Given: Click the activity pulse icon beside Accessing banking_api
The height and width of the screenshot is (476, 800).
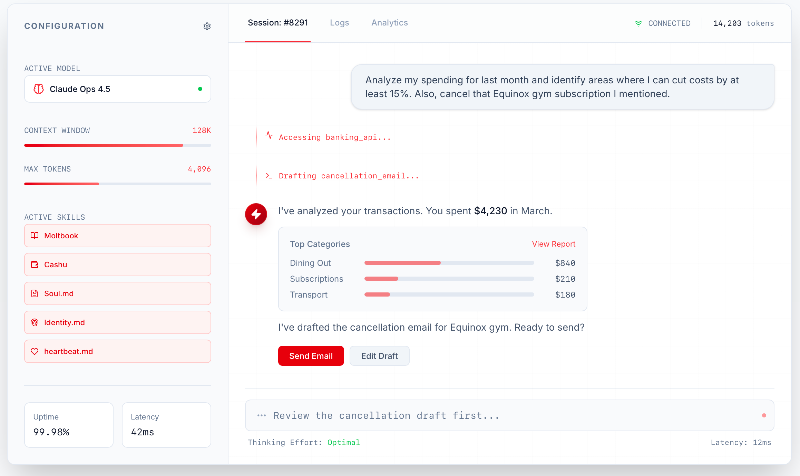Looking at the screenshot, I should point(268,137).
